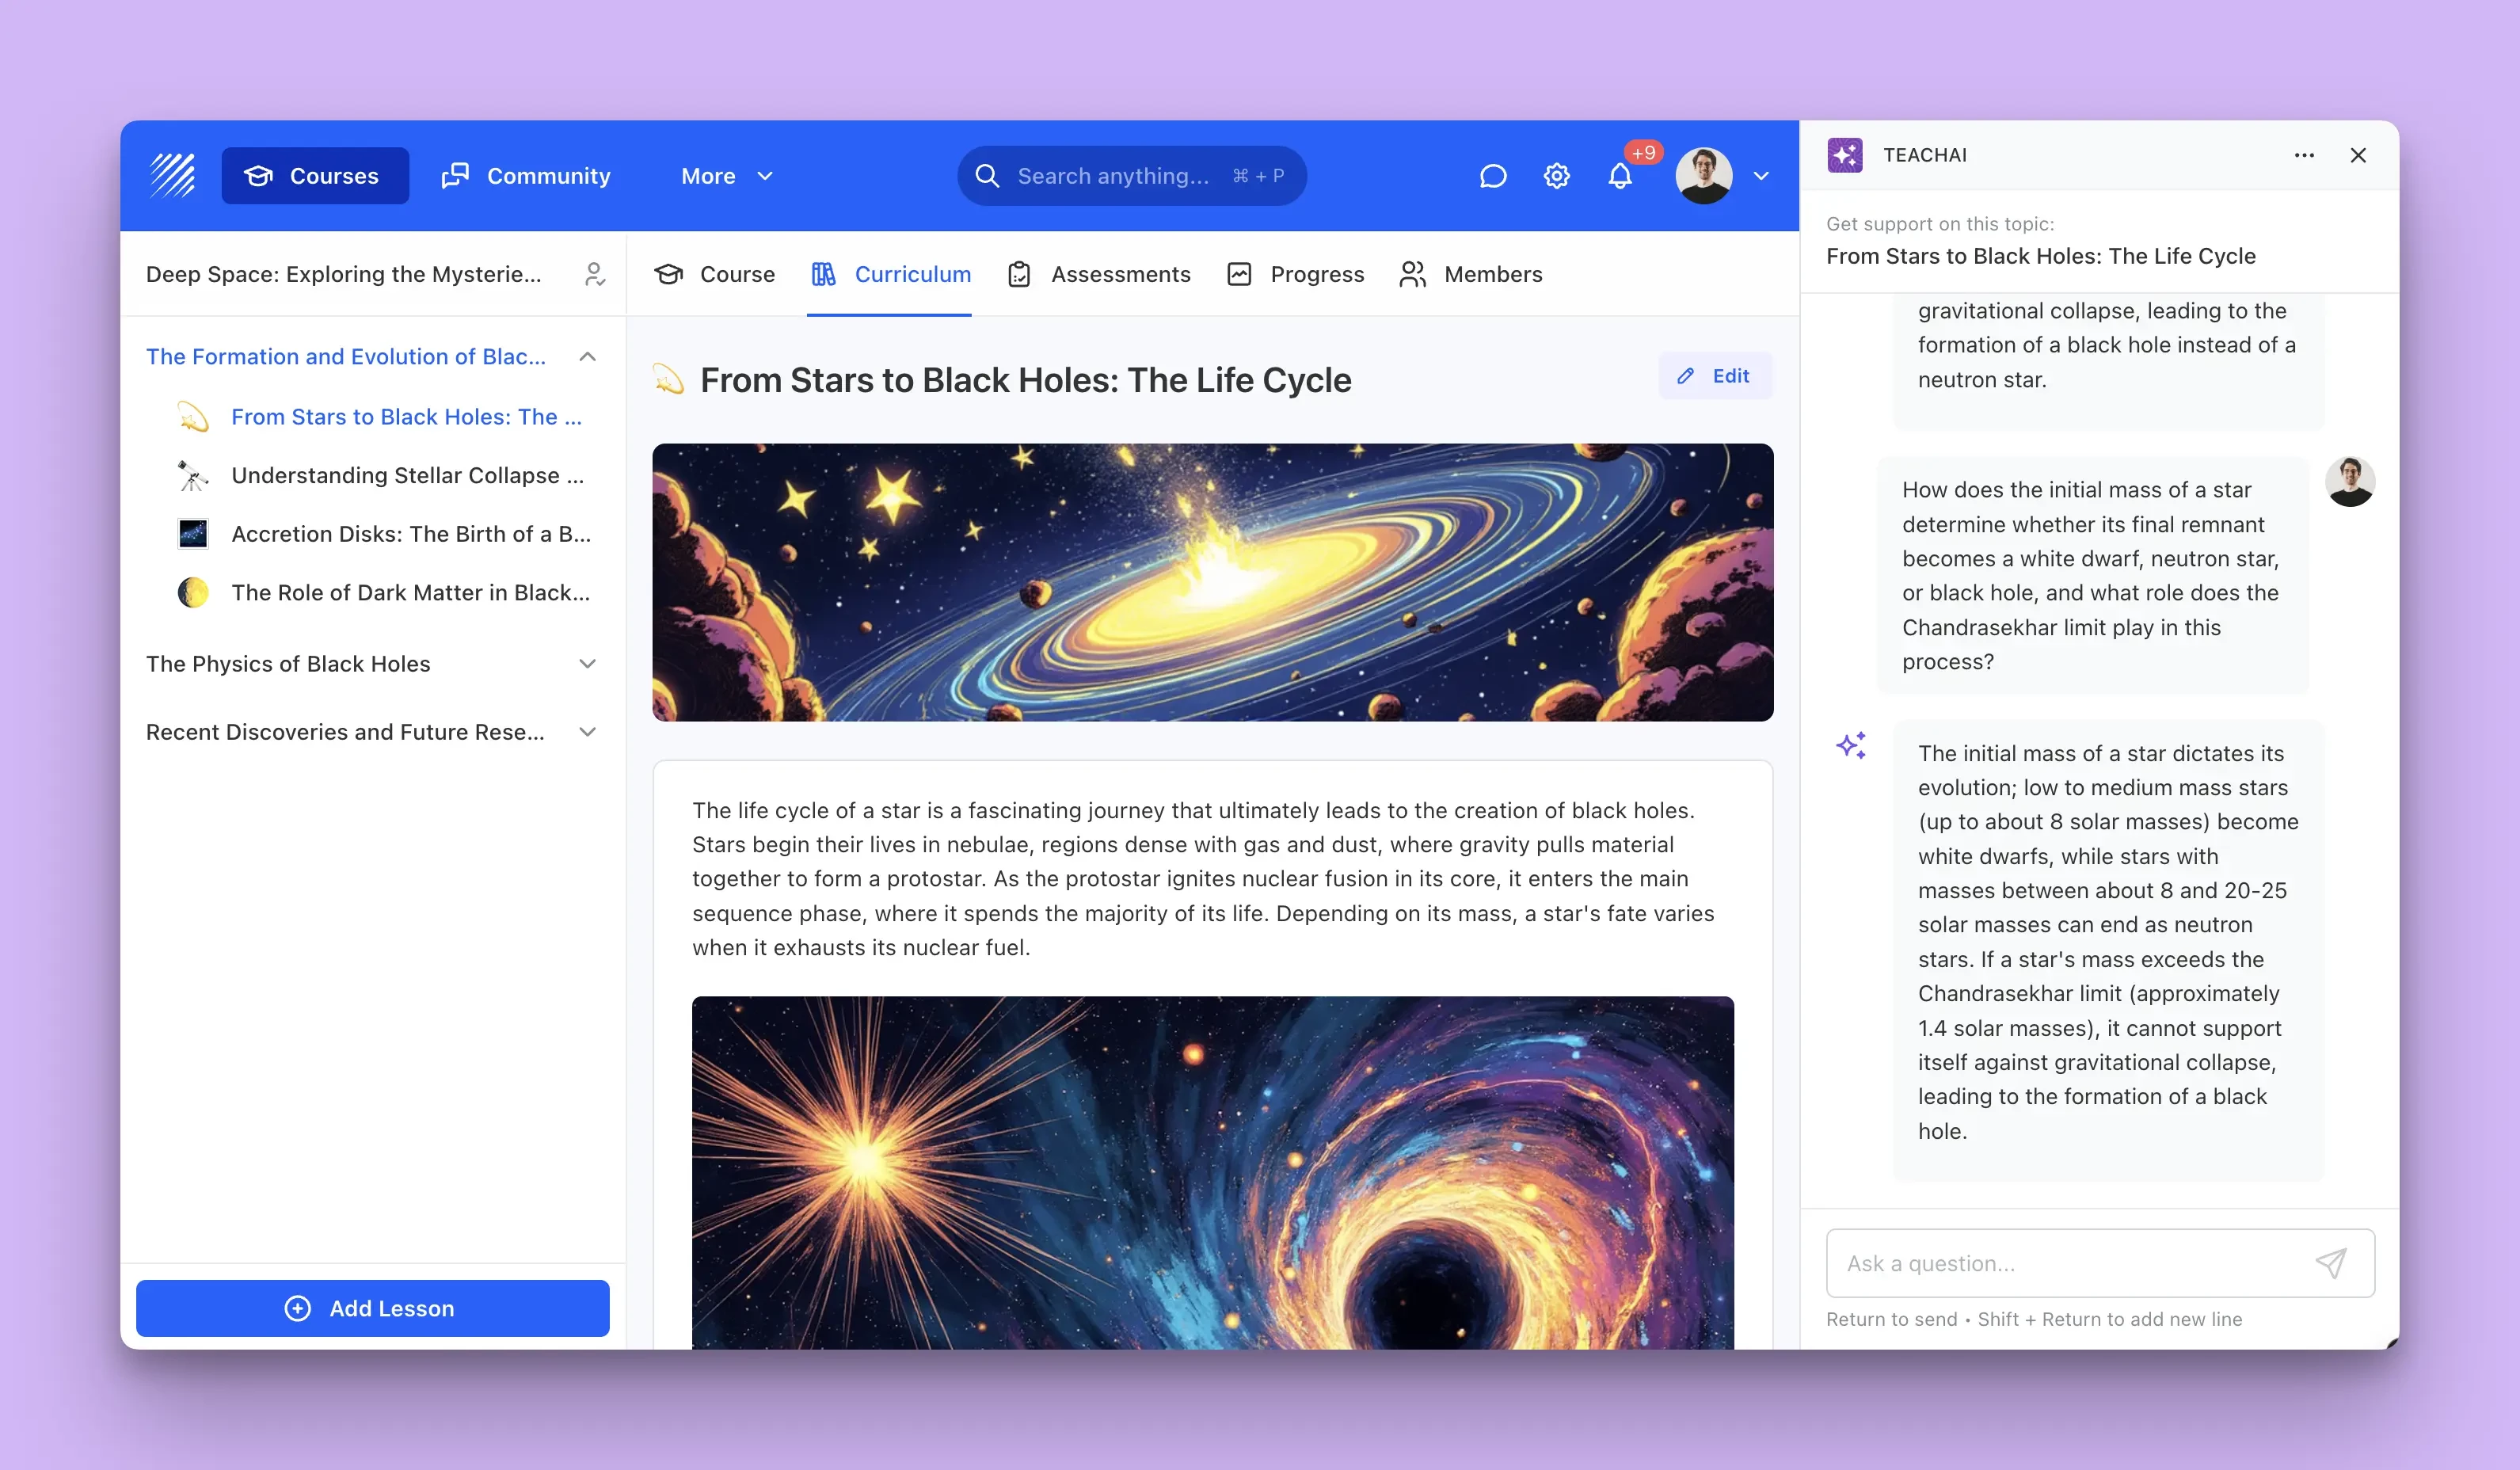Click the clipboard icon in Assessments tab
The image size is (2520, 1470).
coord(1019,274)
